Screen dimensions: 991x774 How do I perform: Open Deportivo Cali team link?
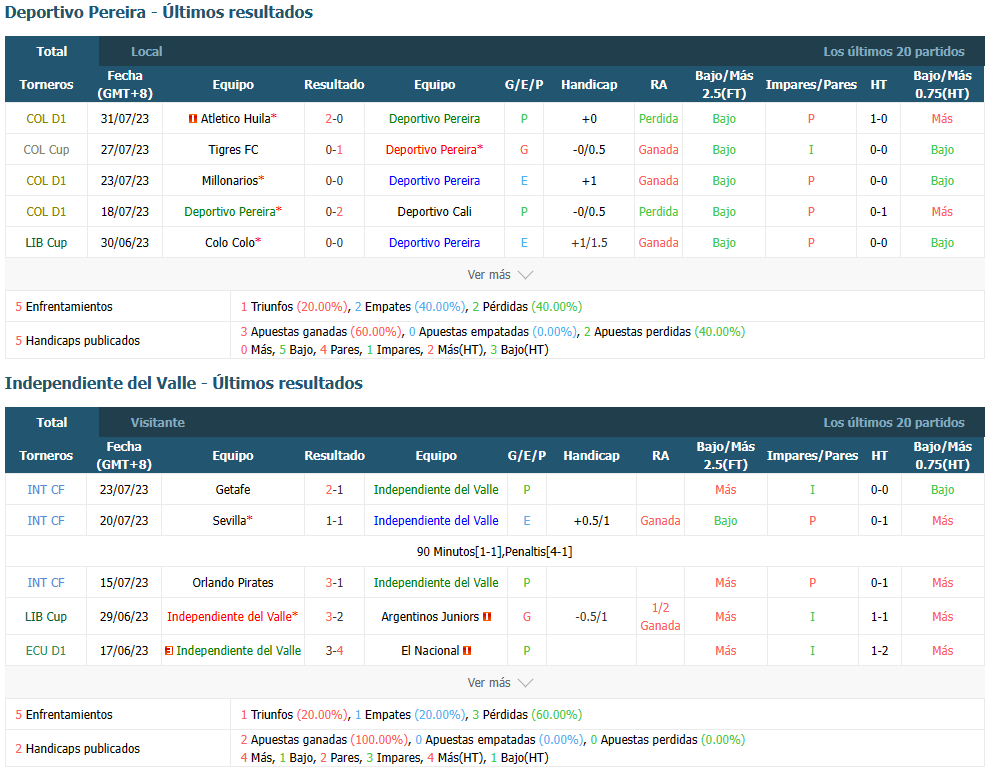tap(434, 212)
